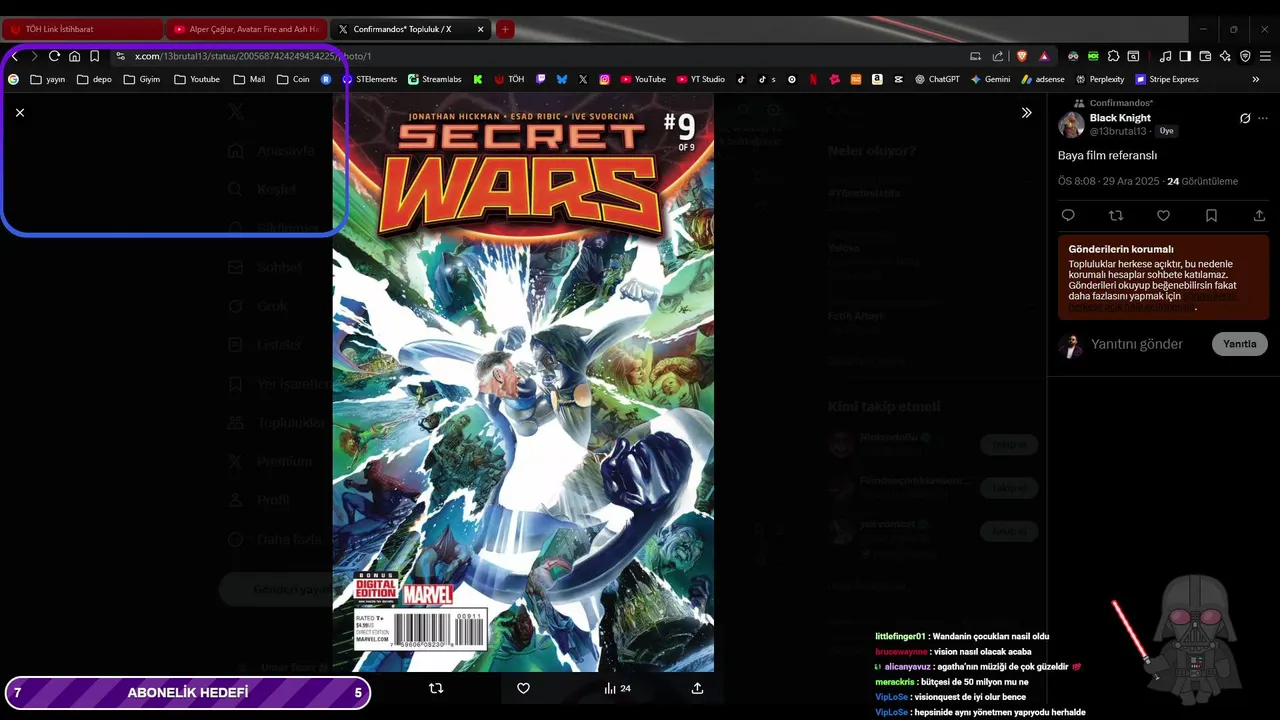Share the photo with the bottom share icon
Image resolution: width=1280 pixels, height=720 pixels.
click(x=697, y=688)
